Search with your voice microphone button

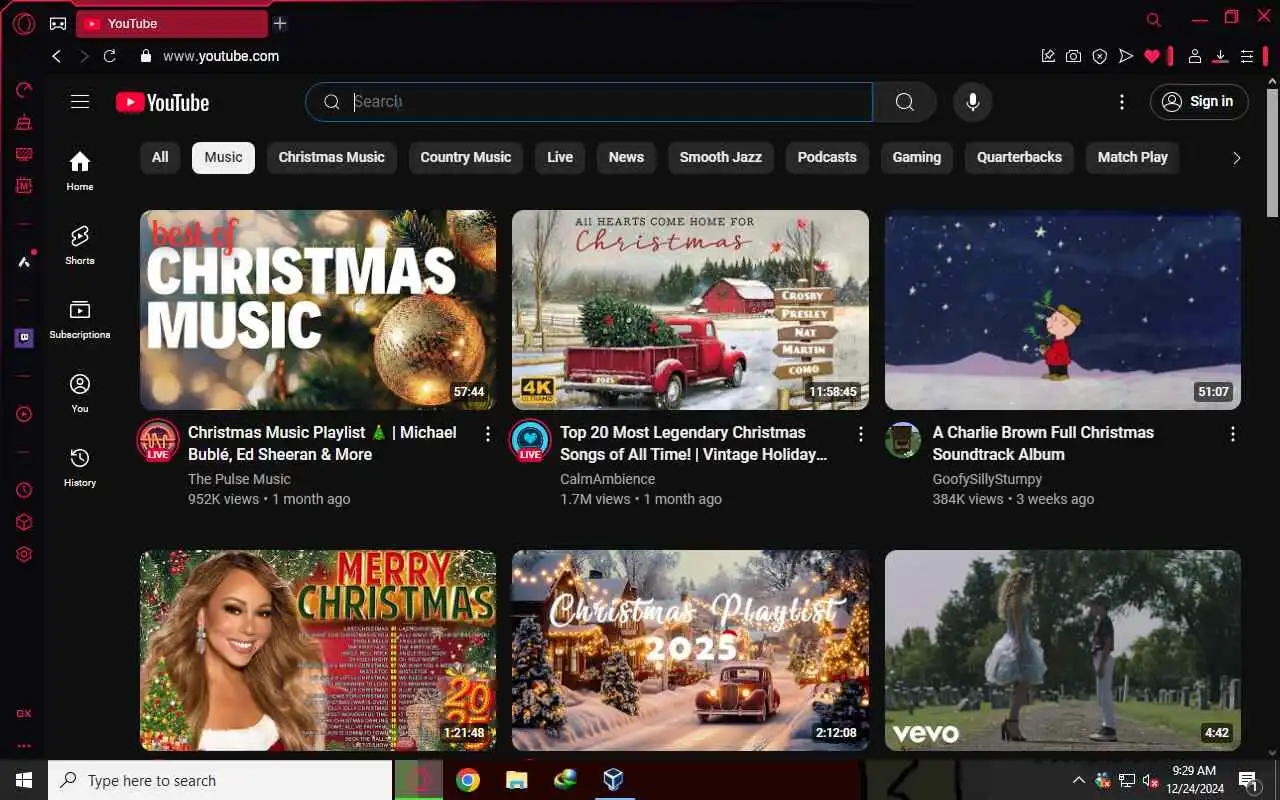[x=972, y=102]
